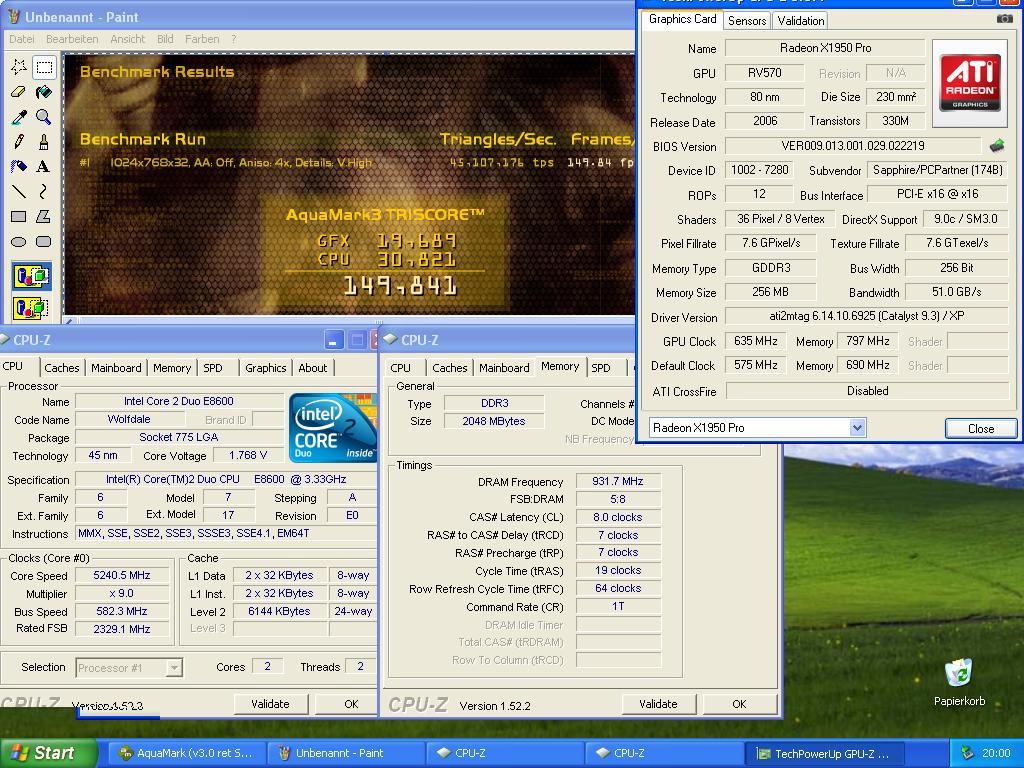This screenshot has height=768, width=1024.
Task: Select the Text tool (letter A)
Action: point(44,167)
